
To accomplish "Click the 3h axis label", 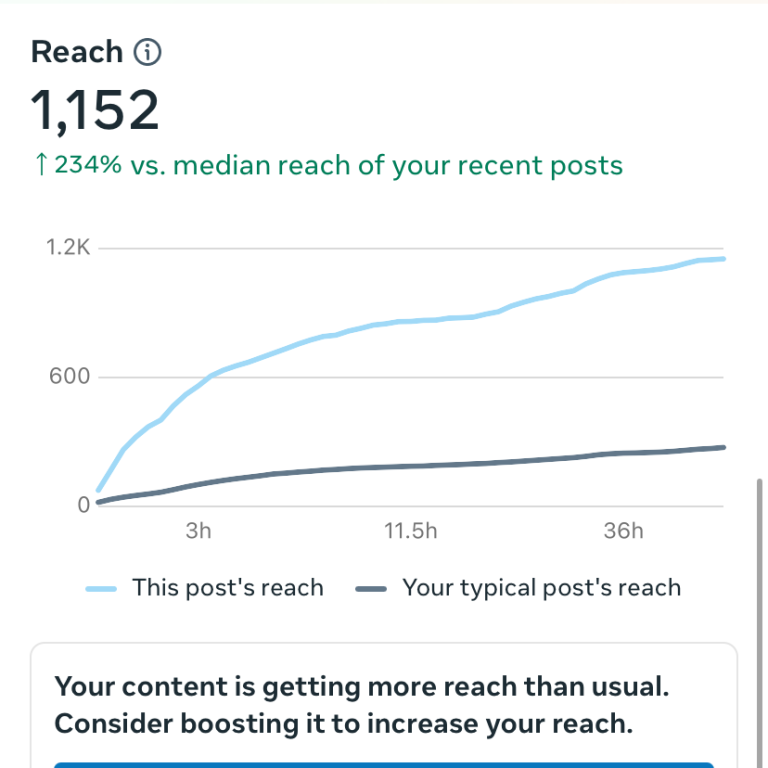I will pyautogui.click(x=198, y=531).
